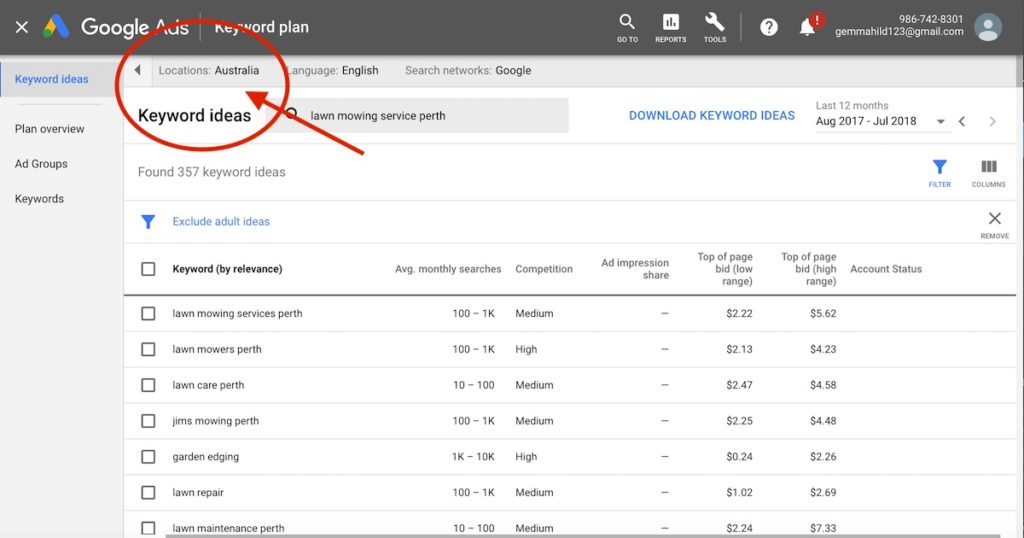1024x538 pixels.
Task: Check lawn maintenance perth row
Action: click(x=148, y=528)
